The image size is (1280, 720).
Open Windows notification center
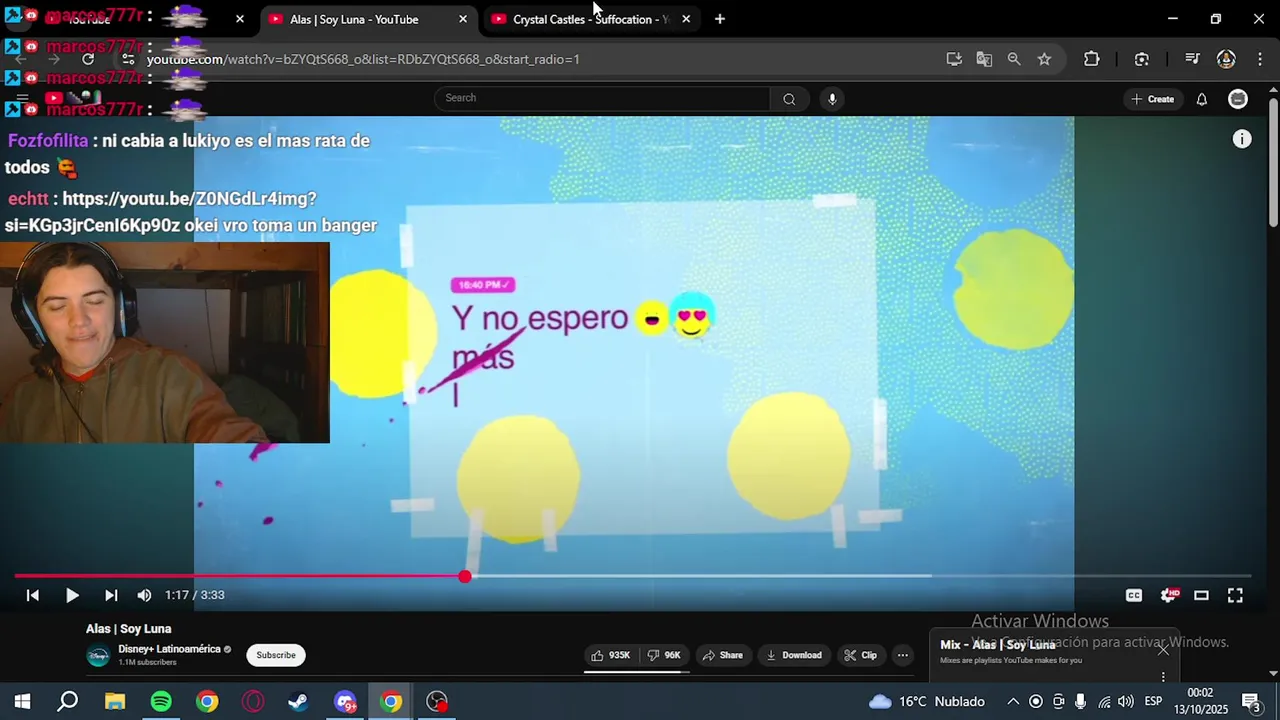click(x=1250, y=702)
